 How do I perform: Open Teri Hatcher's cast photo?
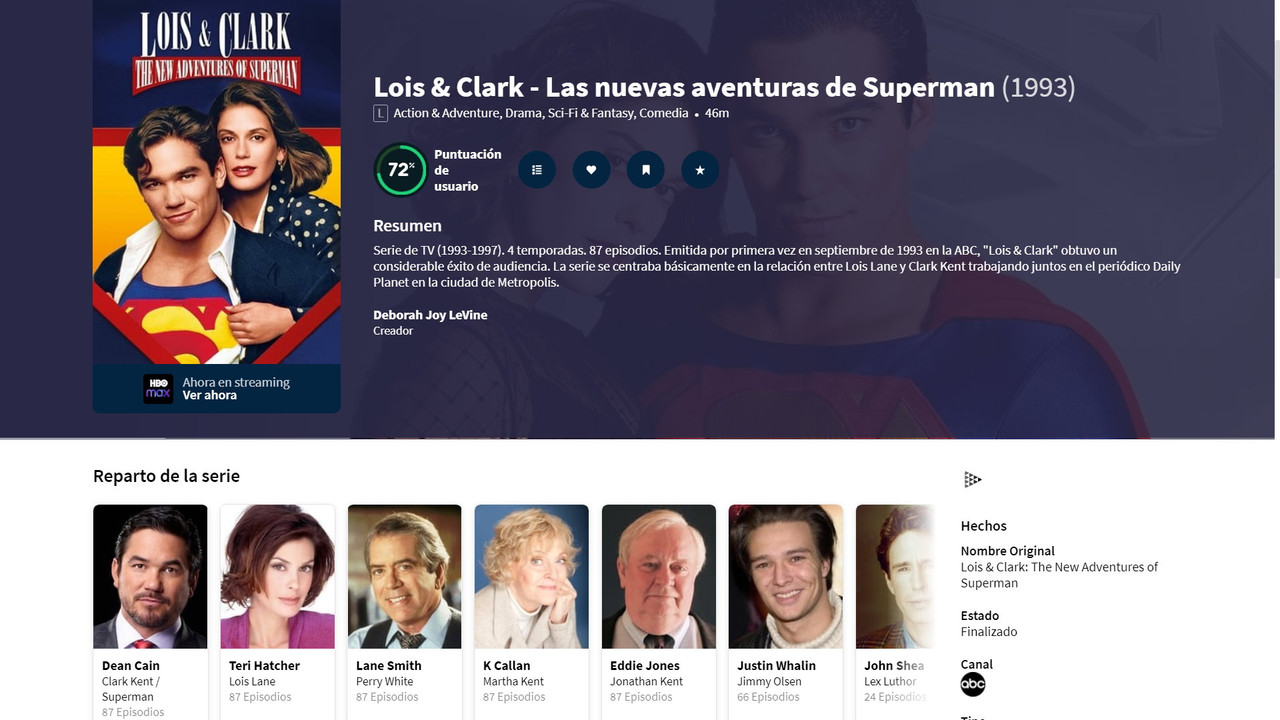point(277,577)
